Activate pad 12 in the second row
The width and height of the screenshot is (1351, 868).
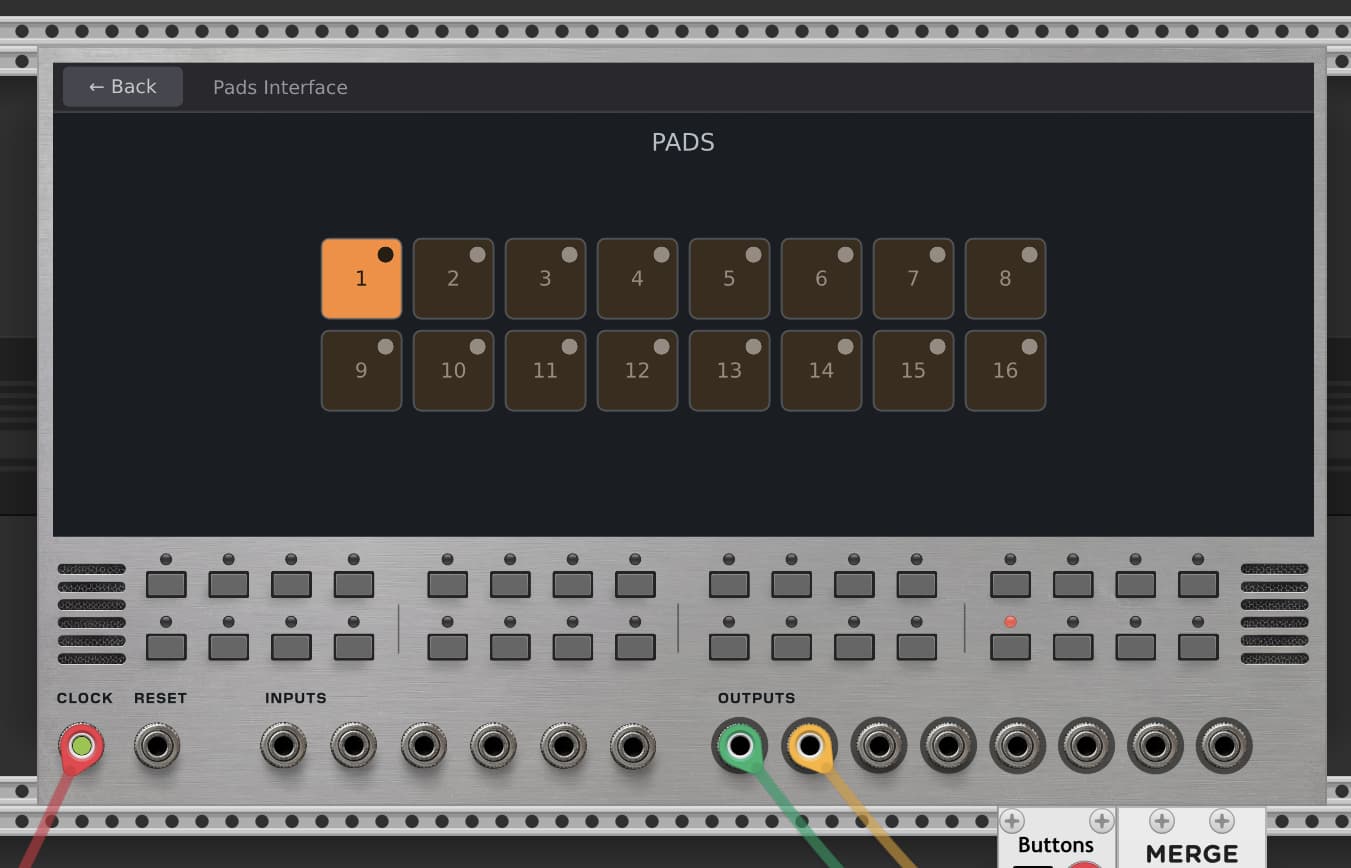pyautogui.click(x=637, y=371)
